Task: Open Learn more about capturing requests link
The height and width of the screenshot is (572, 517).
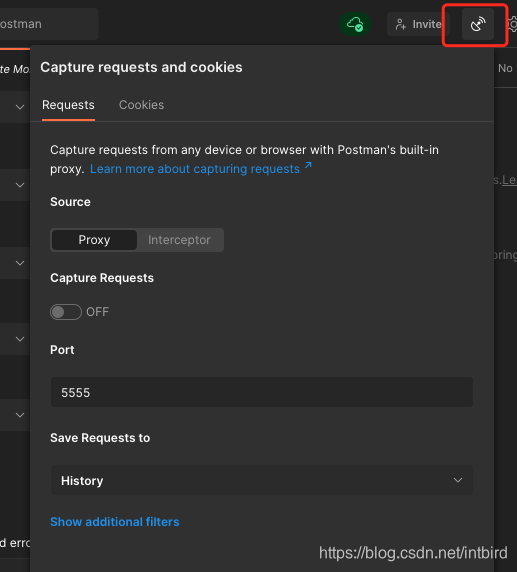Action: (195, 169)
